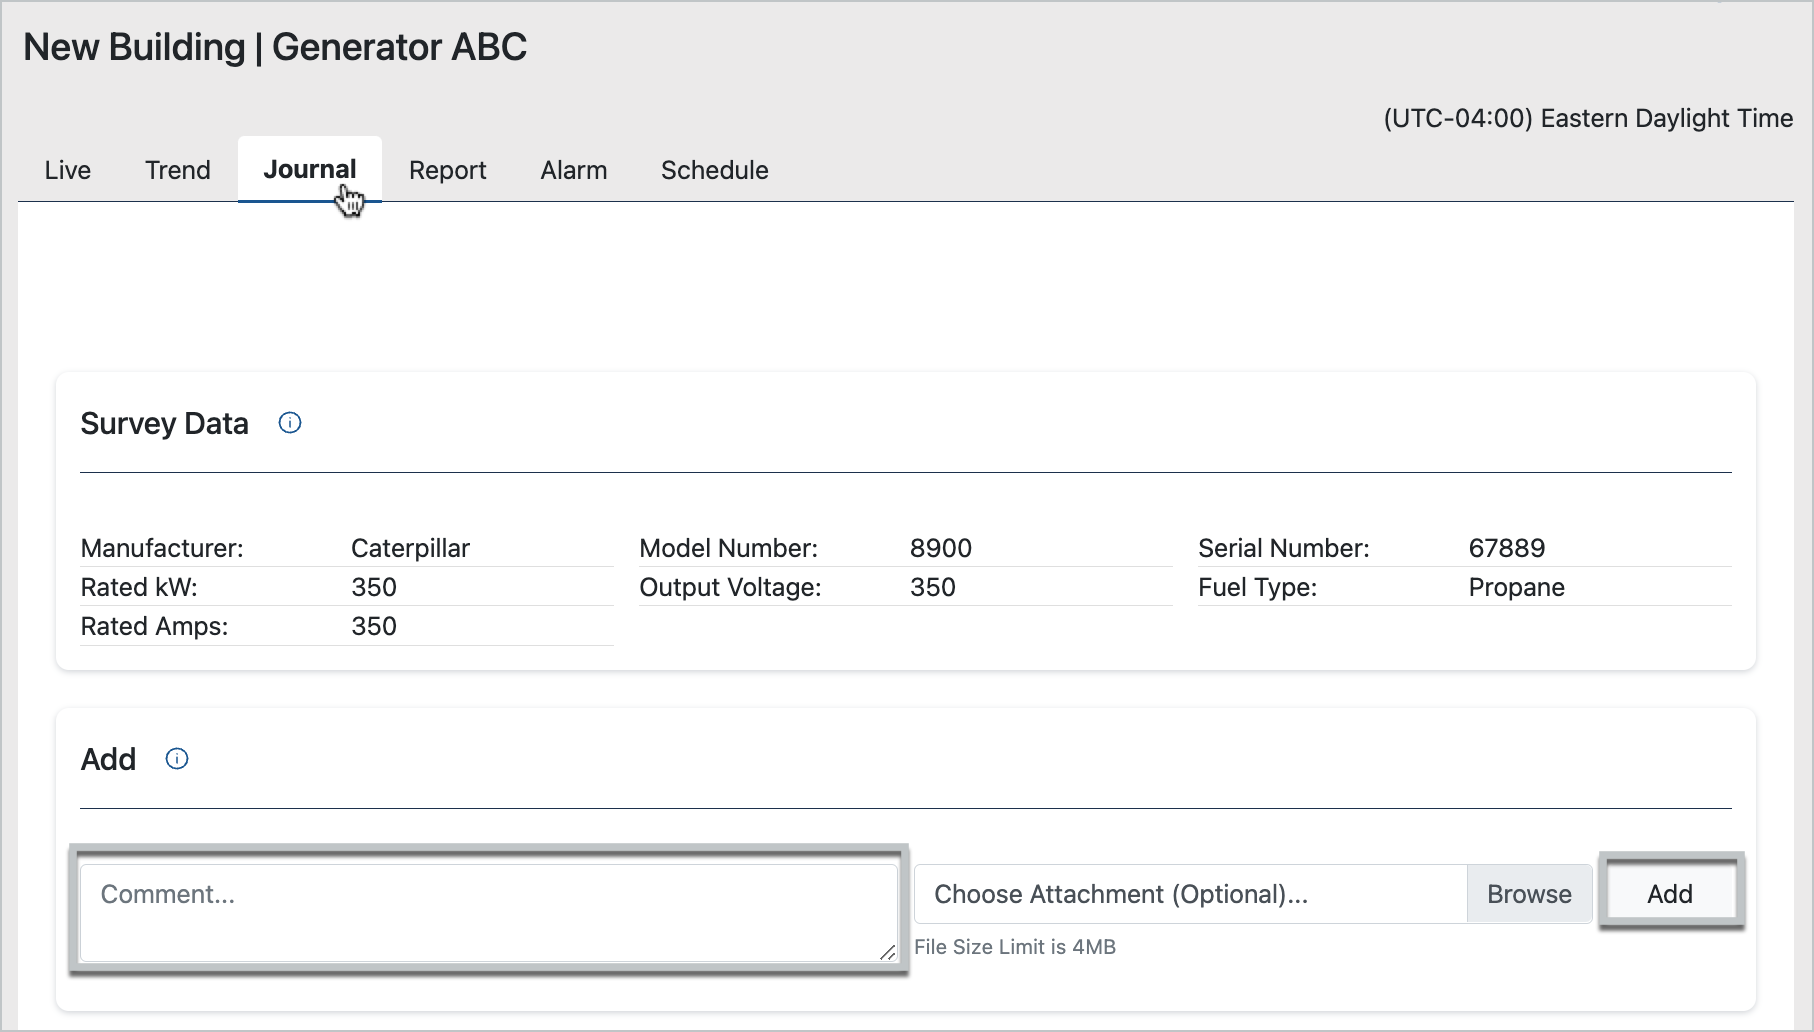Click the Comment box resize handle
Image resolution: width=1814 pixels, height=1032 pixels.
click(x=887, y=952)
